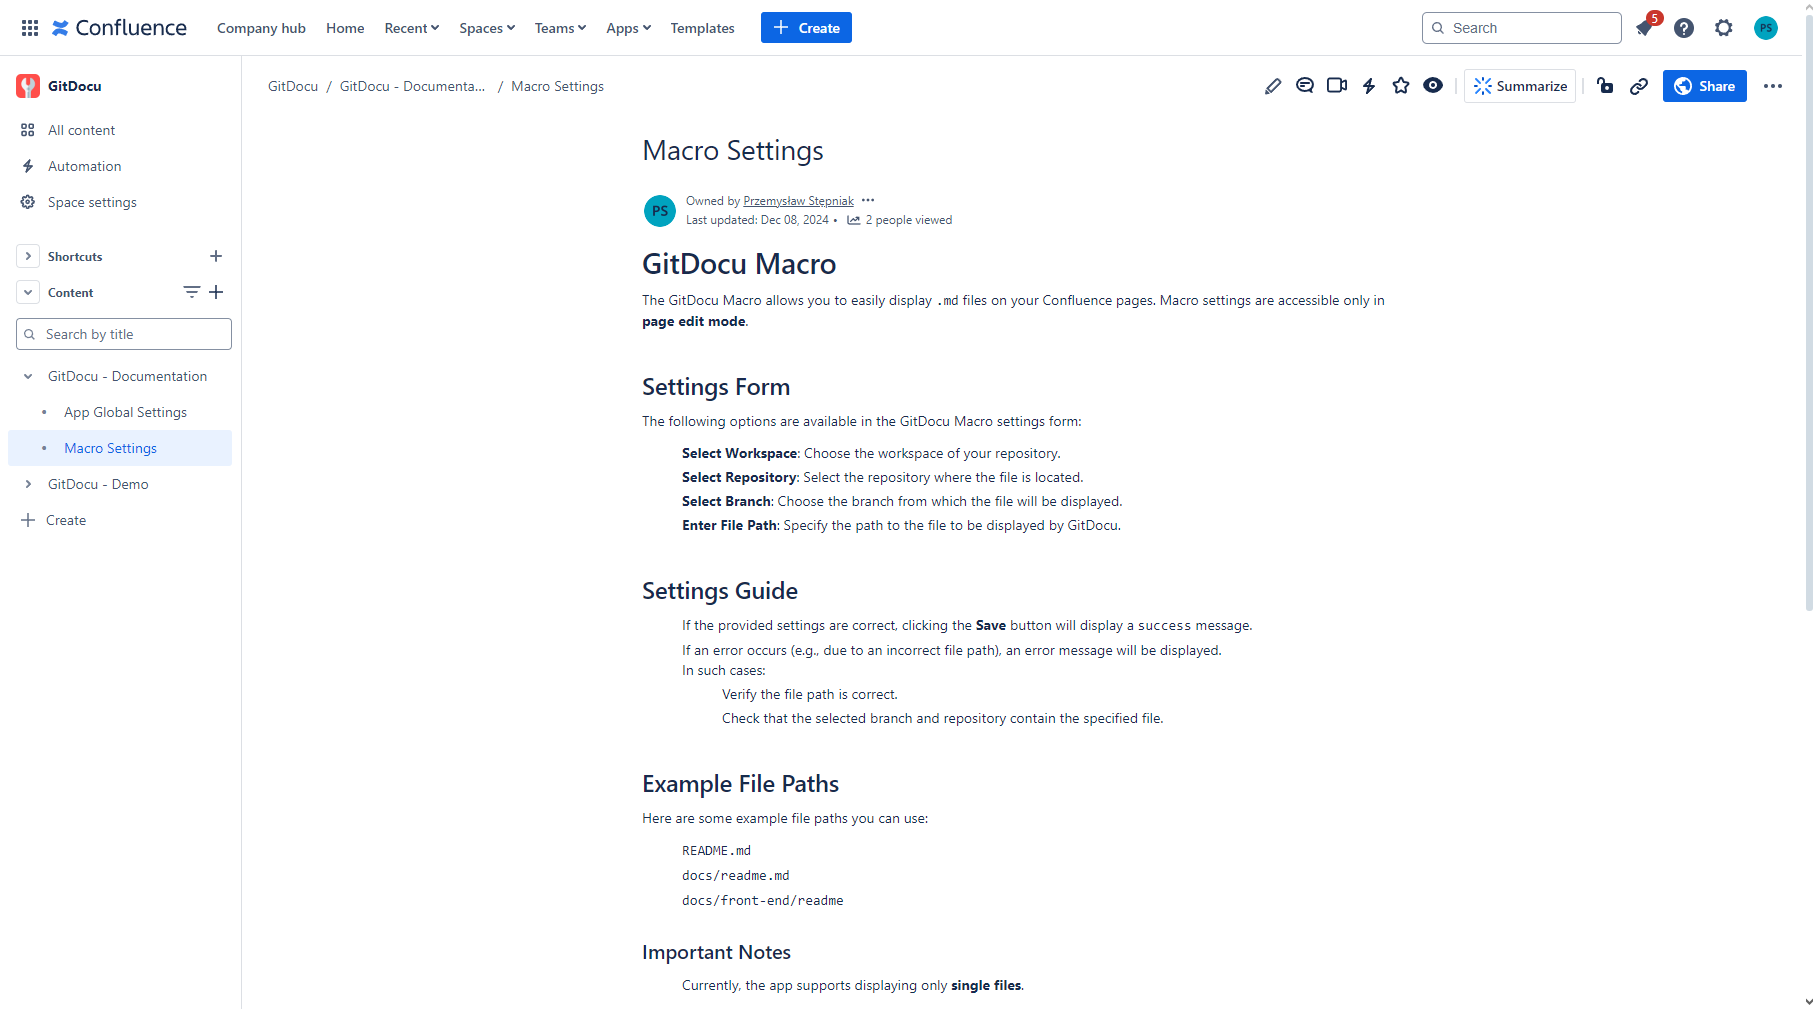Viewport: 1814px width, 1009px height.
Task: Click the Summarize button
Action: (x=1520, y=86)
